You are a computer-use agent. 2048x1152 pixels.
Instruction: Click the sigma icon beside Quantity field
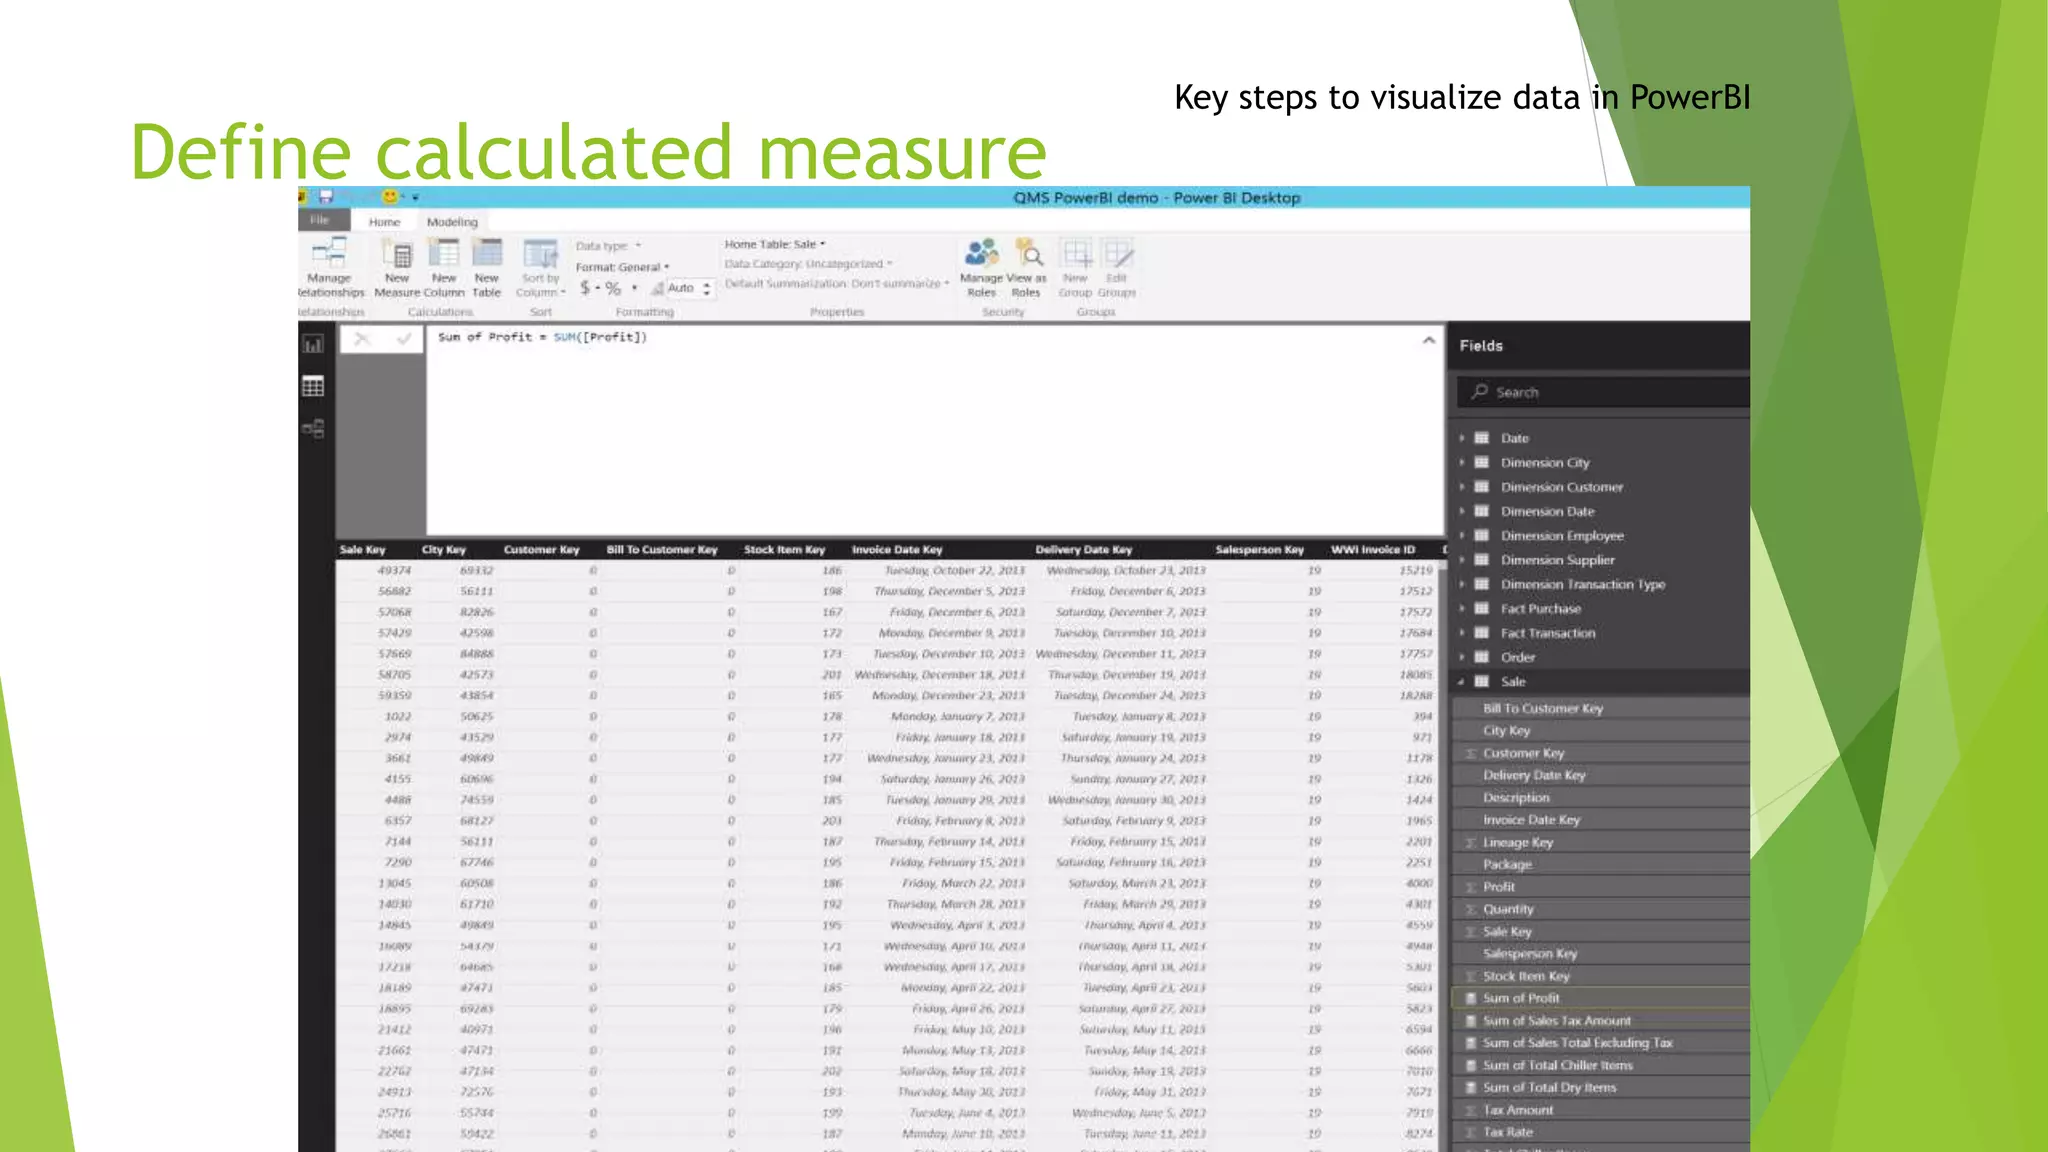pyautogui.click(x=1471, y=909)
